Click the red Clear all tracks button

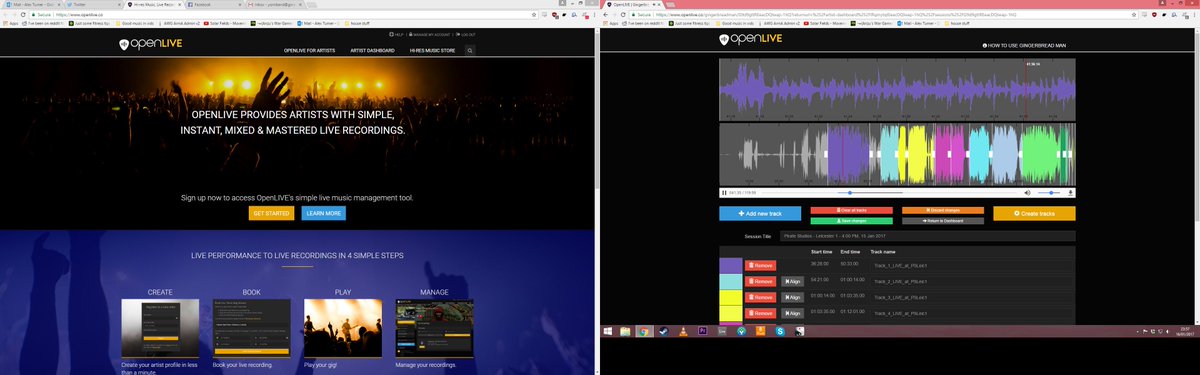tap(851, 210)
